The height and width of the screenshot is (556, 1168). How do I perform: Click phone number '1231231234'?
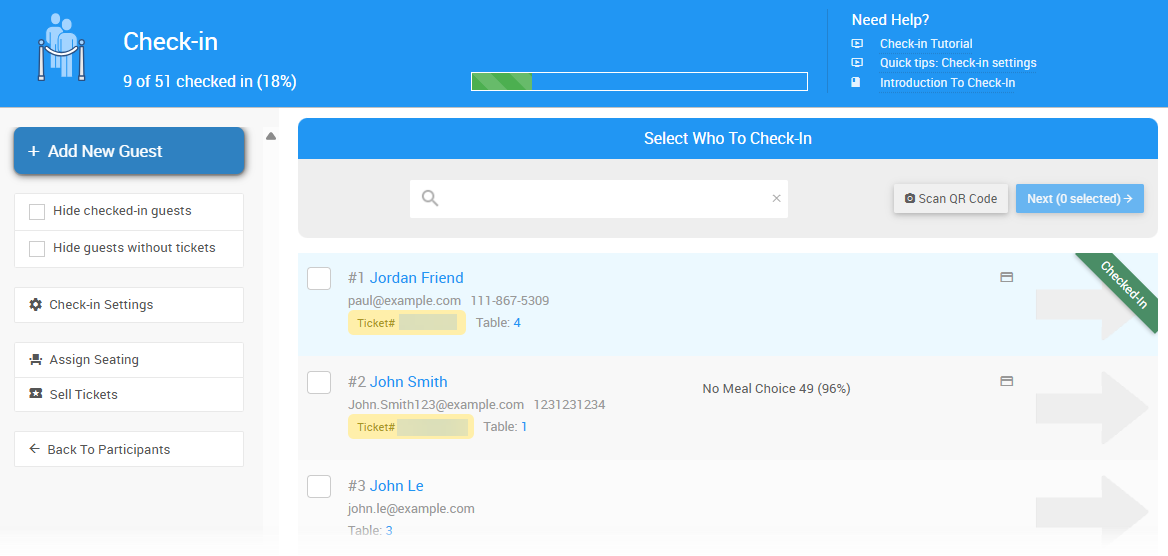(569, 405)
